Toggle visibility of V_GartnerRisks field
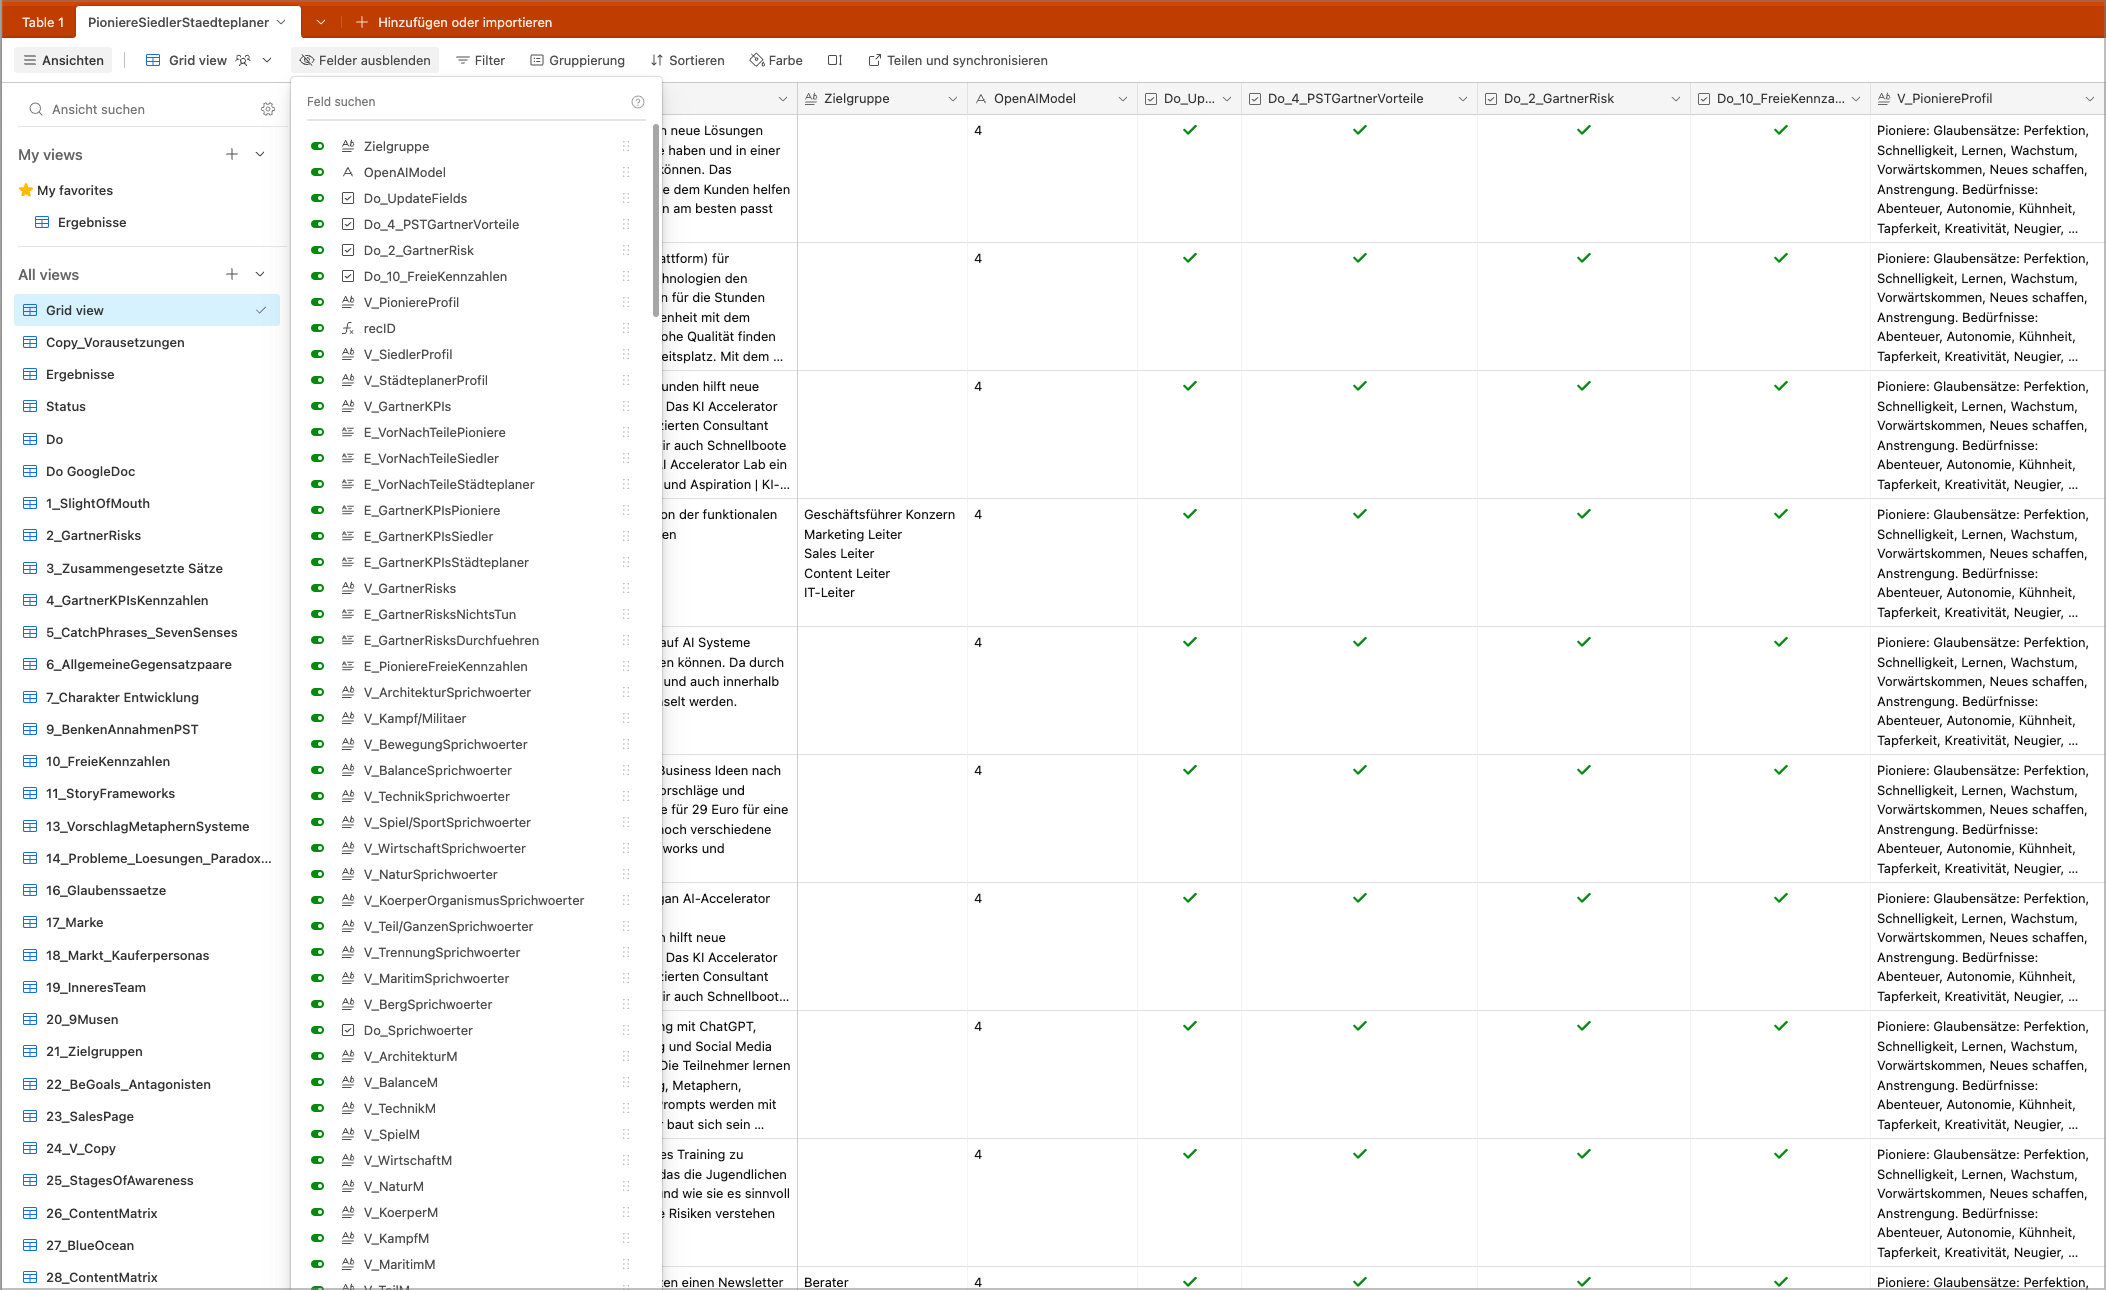 pyautogui.click(x=317, y=588)
